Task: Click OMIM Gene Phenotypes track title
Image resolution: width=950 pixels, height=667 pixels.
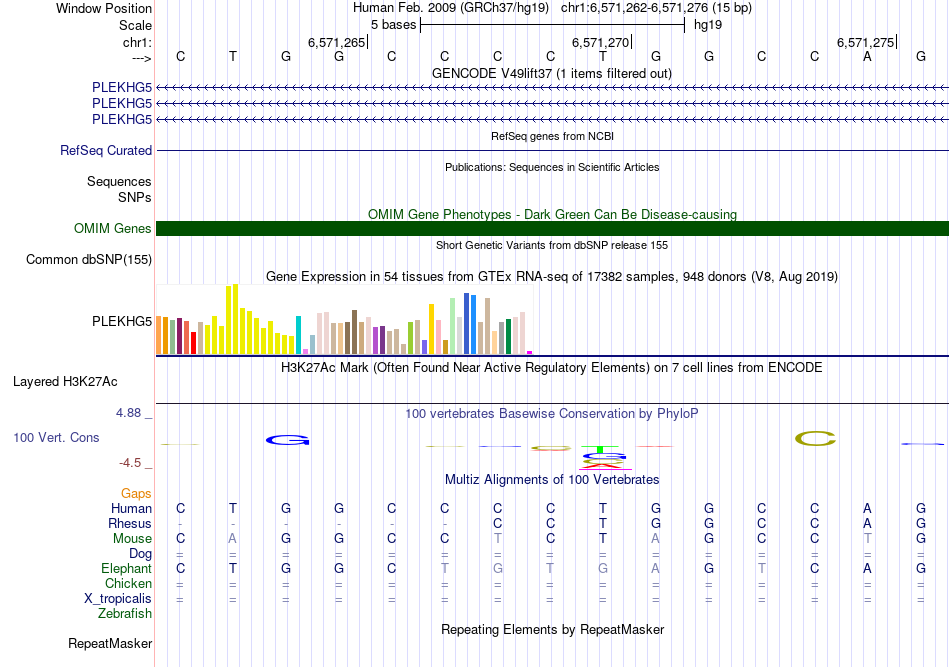Action: coord(552,214)
